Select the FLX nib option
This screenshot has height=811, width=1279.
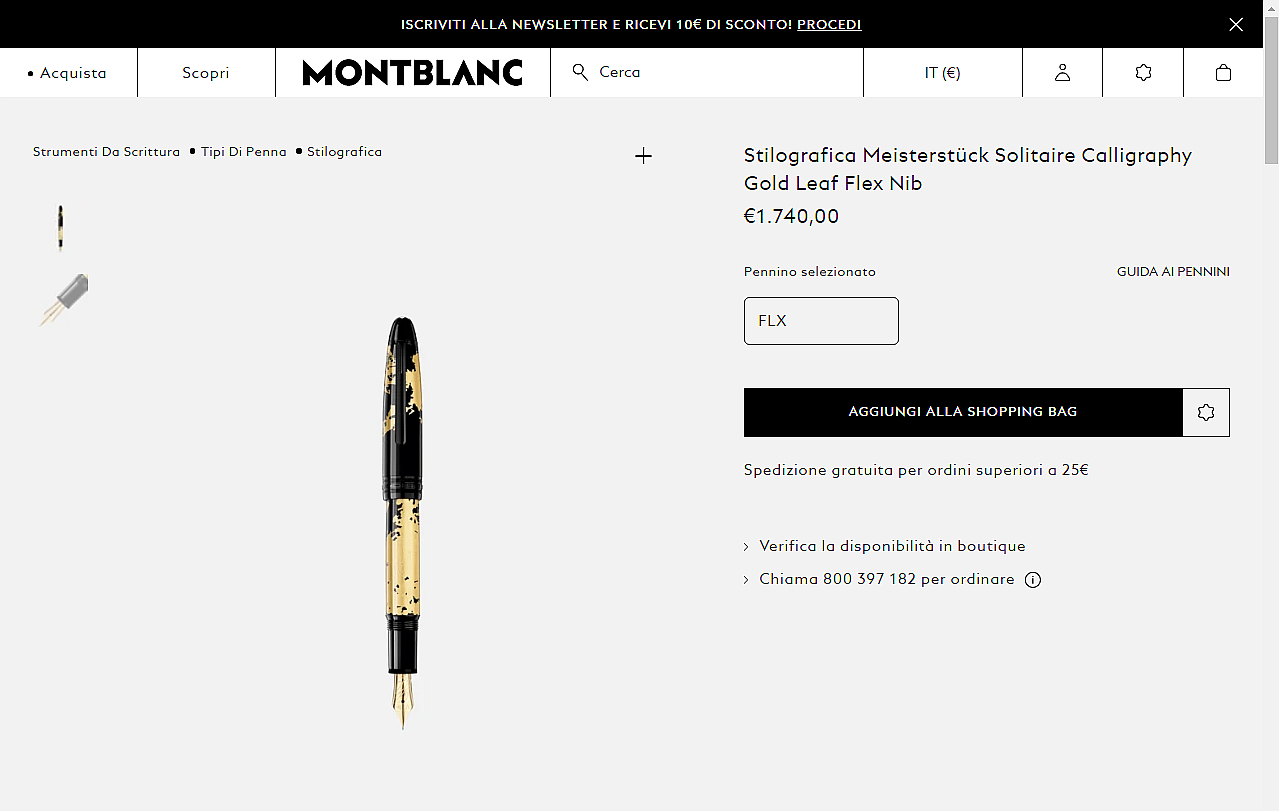[x=821, y=321]
